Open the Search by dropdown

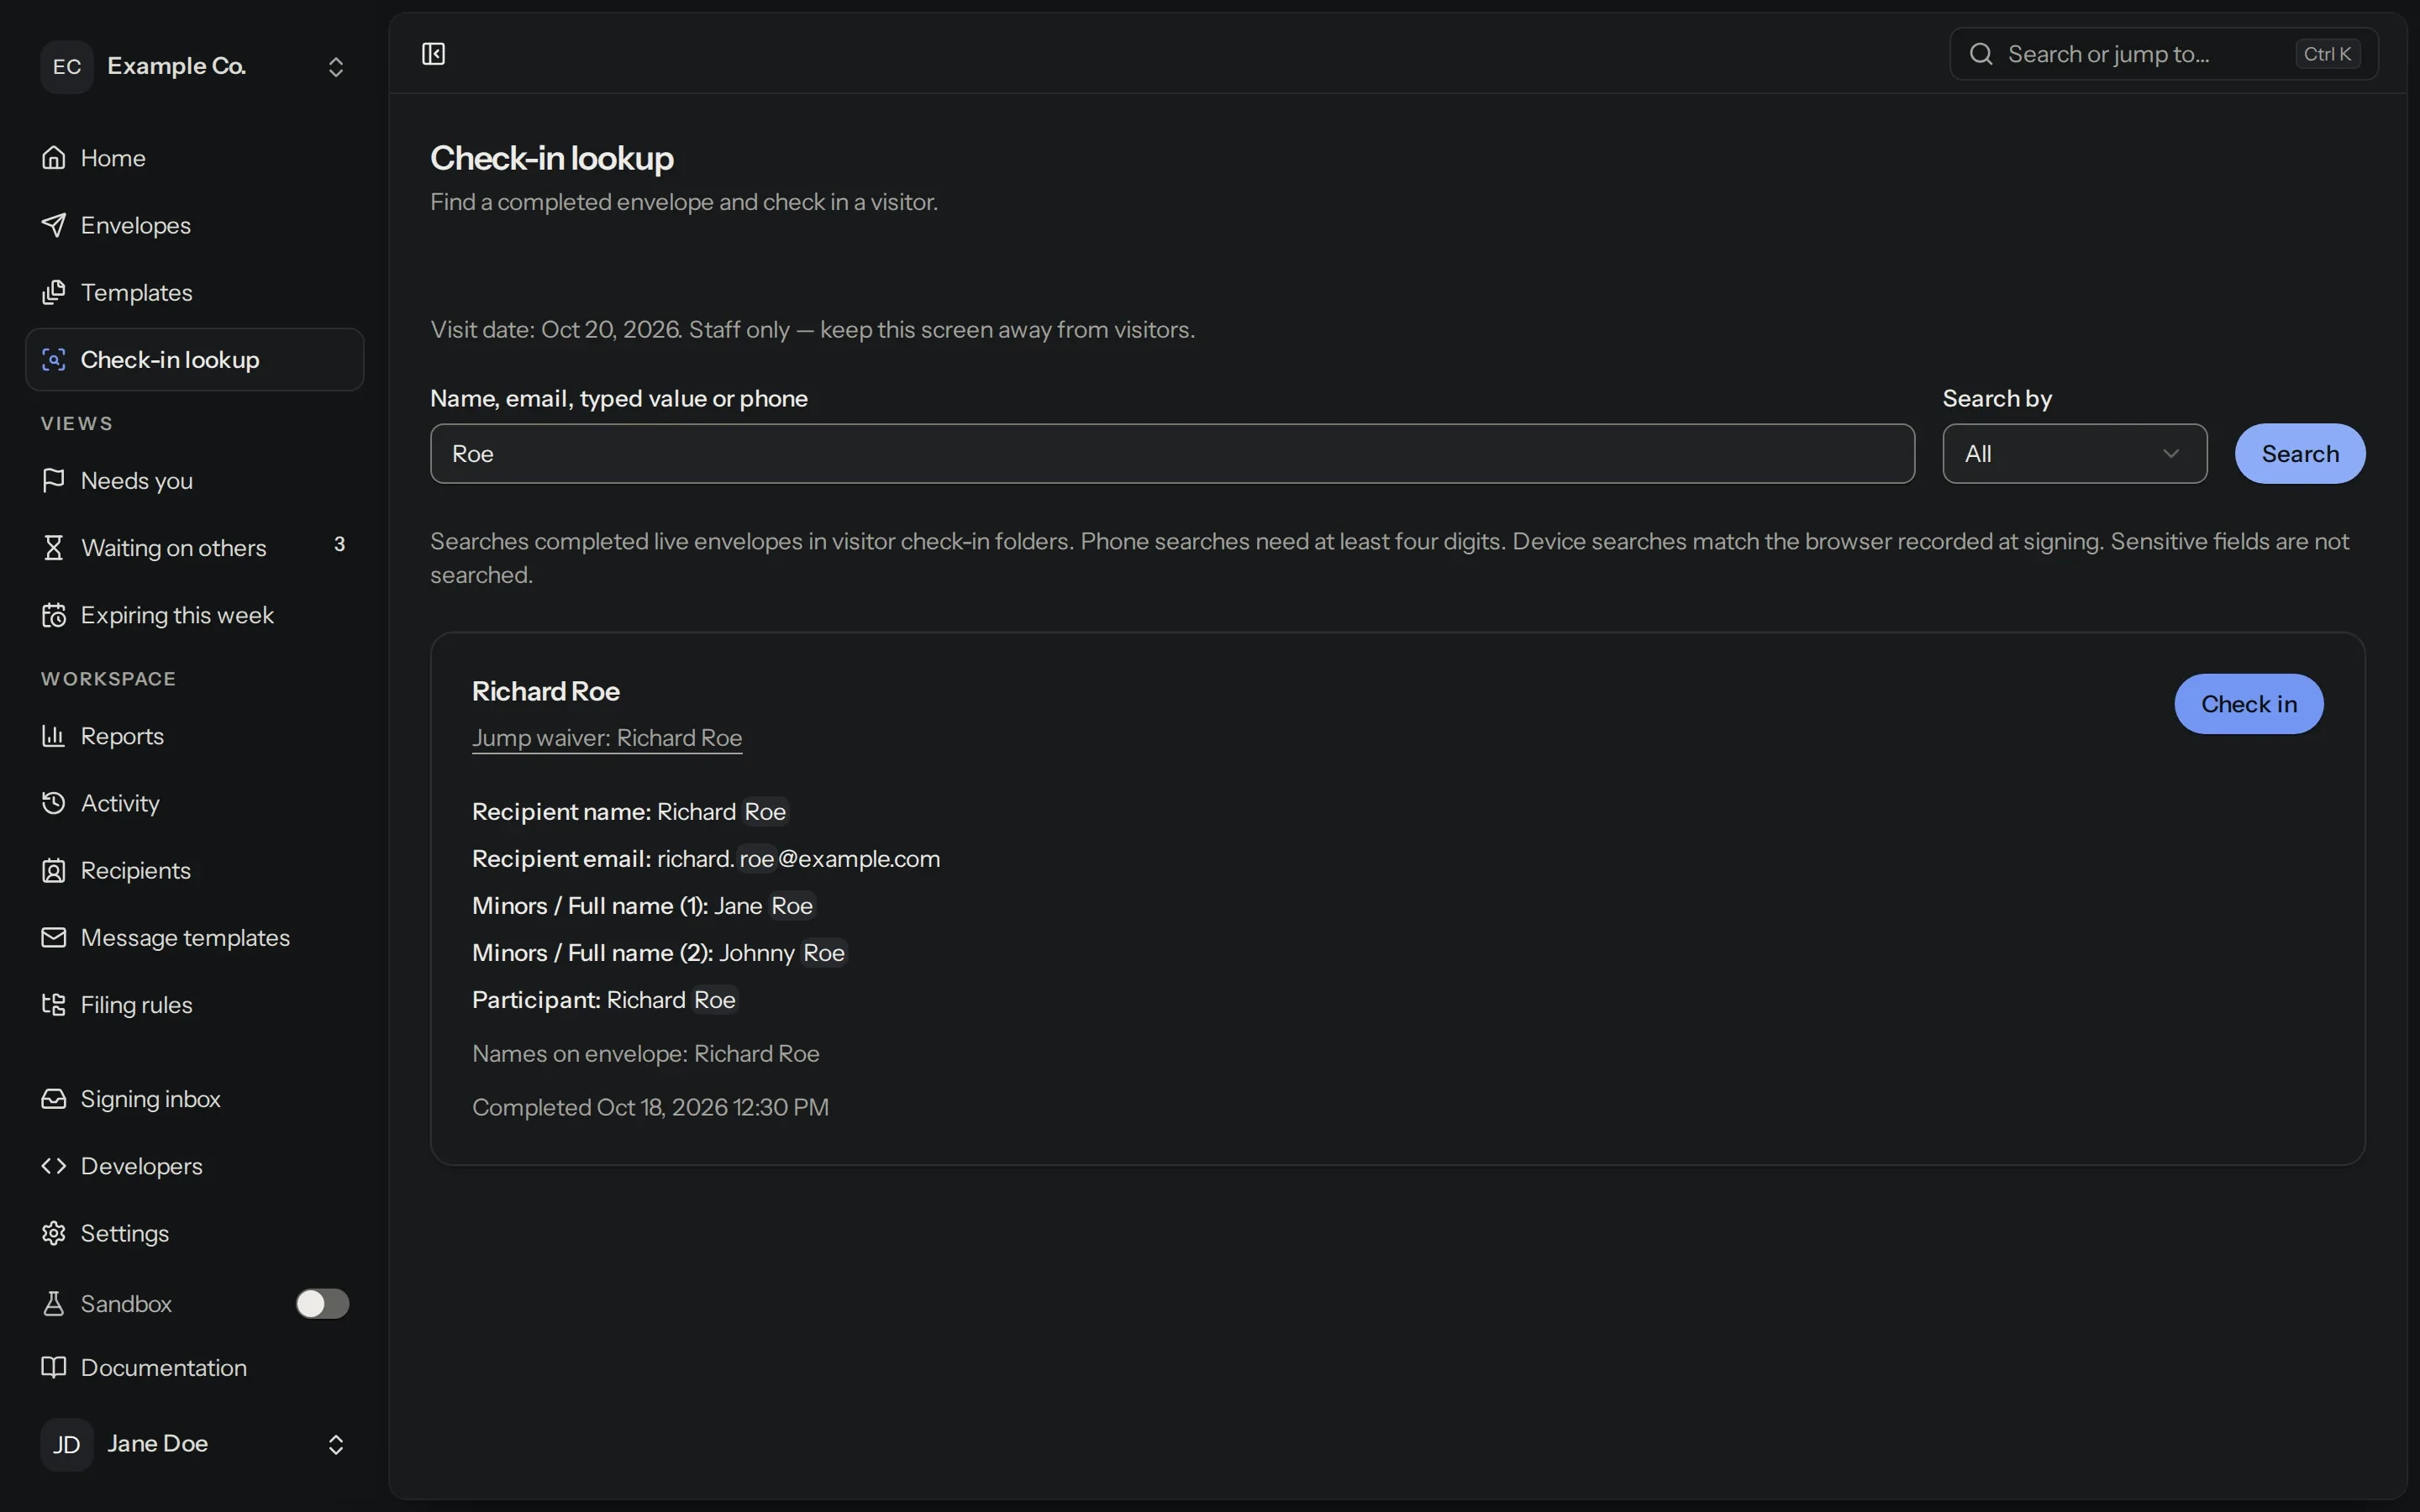[x=2074, y=454]
